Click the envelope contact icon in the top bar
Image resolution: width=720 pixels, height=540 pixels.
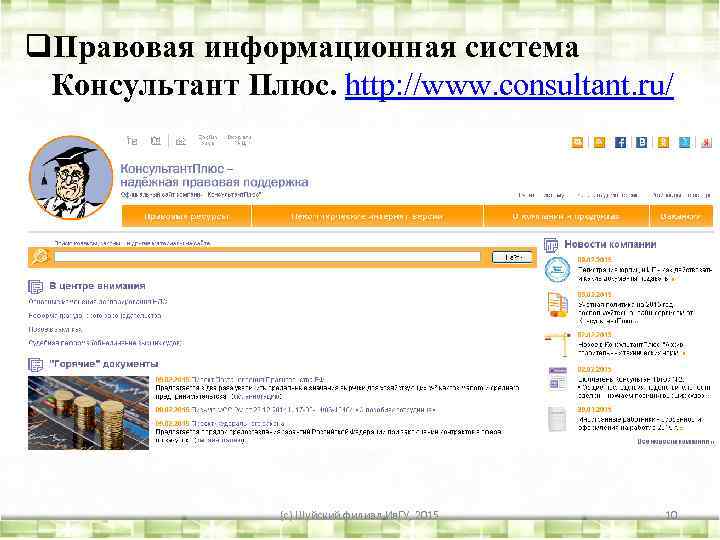tap(156, 141)
